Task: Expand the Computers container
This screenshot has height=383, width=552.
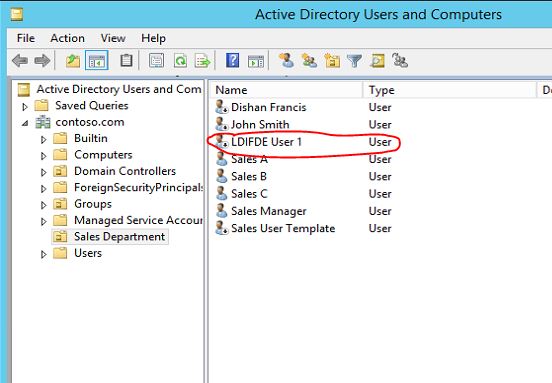Action: (43, 156)
